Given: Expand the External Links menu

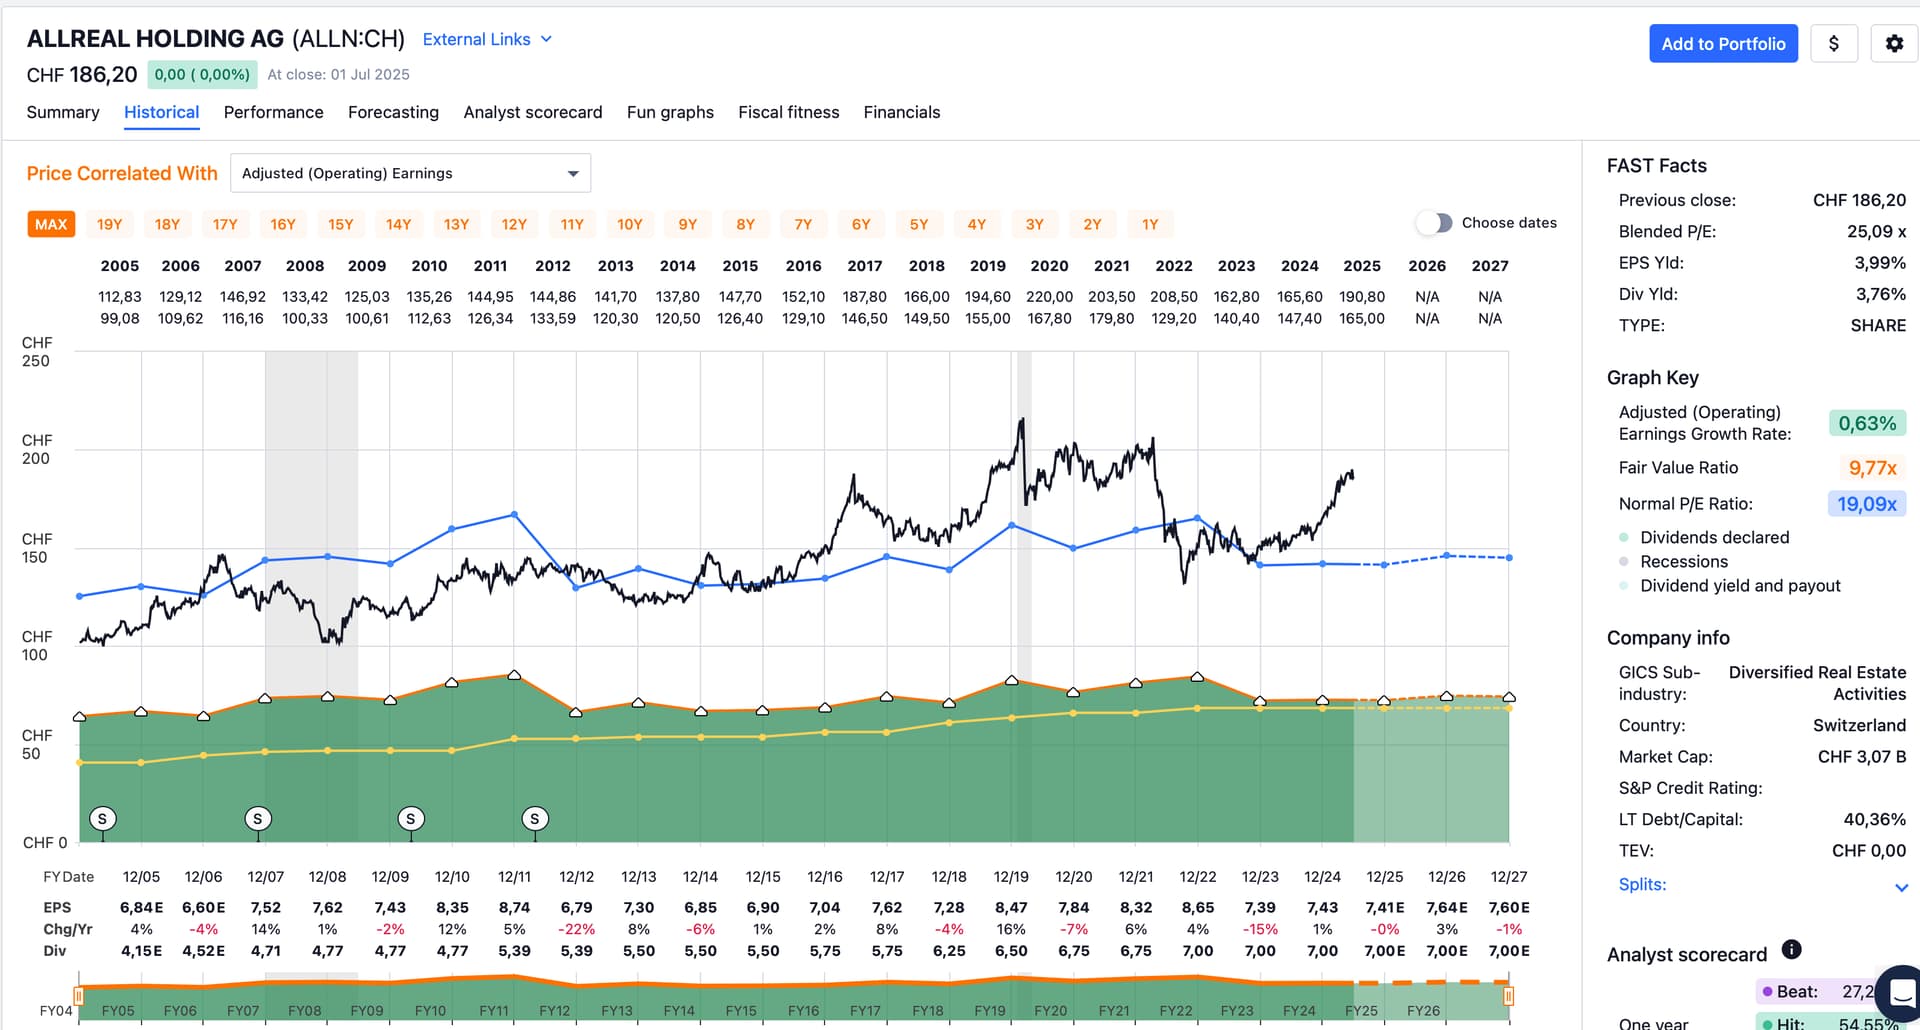Looking at the screenshot, I should click(487, 39).
